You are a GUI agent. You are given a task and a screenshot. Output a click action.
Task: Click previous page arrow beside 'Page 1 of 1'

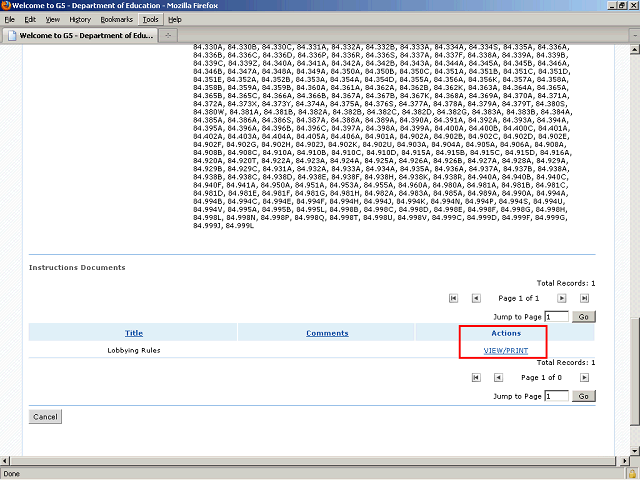coord(476,298)
